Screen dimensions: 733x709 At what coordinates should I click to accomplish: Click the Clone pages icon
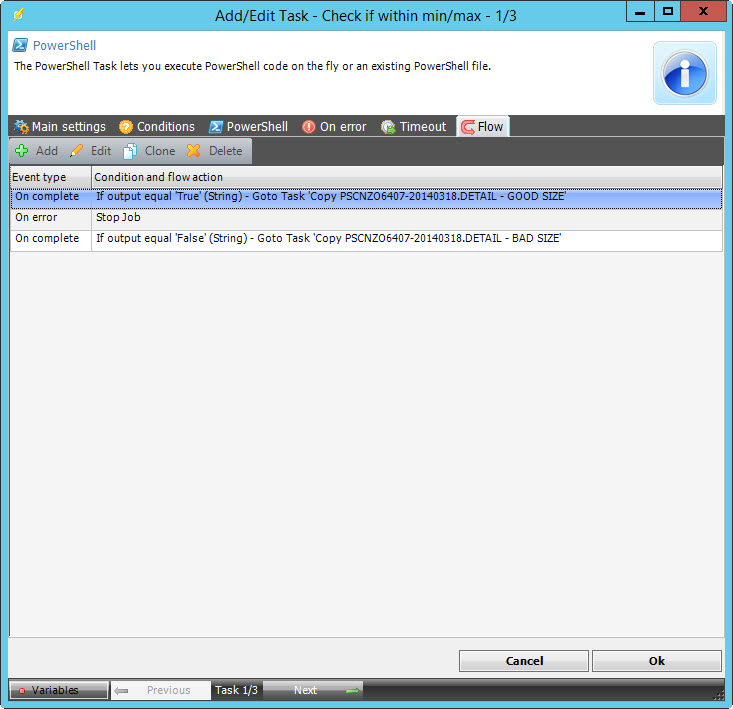pyautogui.click(x=130, y=151)
